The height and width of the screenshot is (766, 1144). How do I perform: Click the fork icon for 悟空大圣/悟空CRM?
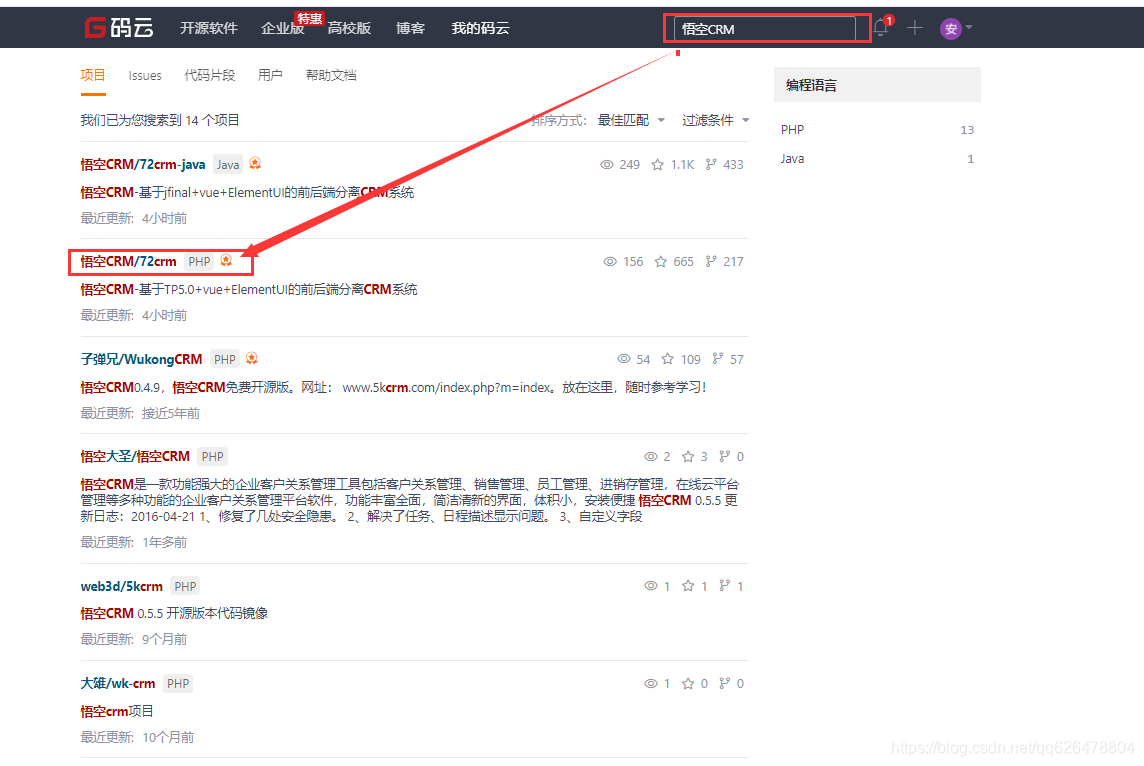click(724, 457)
